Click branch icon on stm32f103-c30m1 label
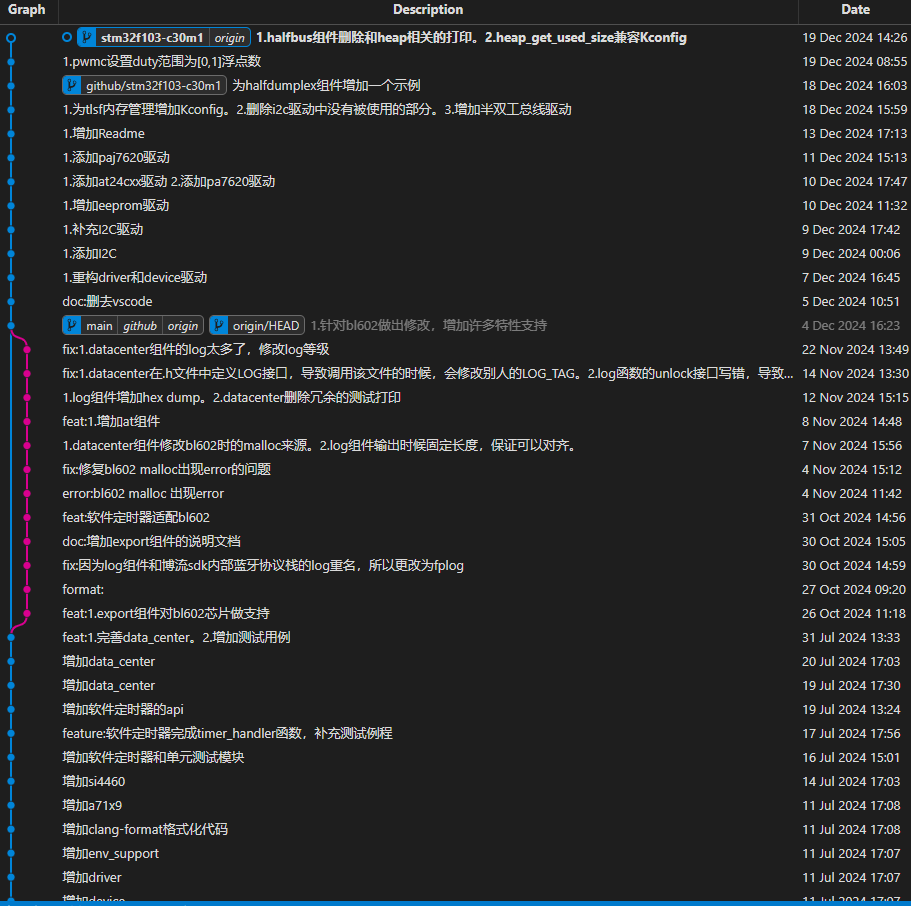This screenshot has width=911, height=906. (87, 38)
